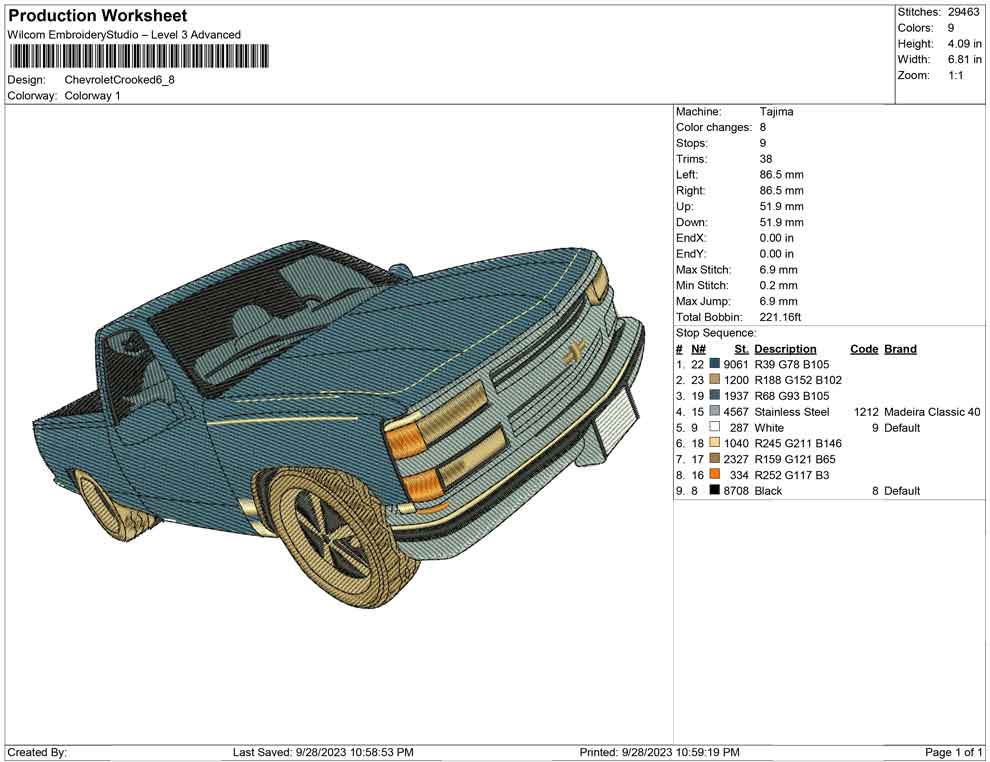Click the St. column header
The height and width of the screenshot is (762, 990).
(741, 349)
